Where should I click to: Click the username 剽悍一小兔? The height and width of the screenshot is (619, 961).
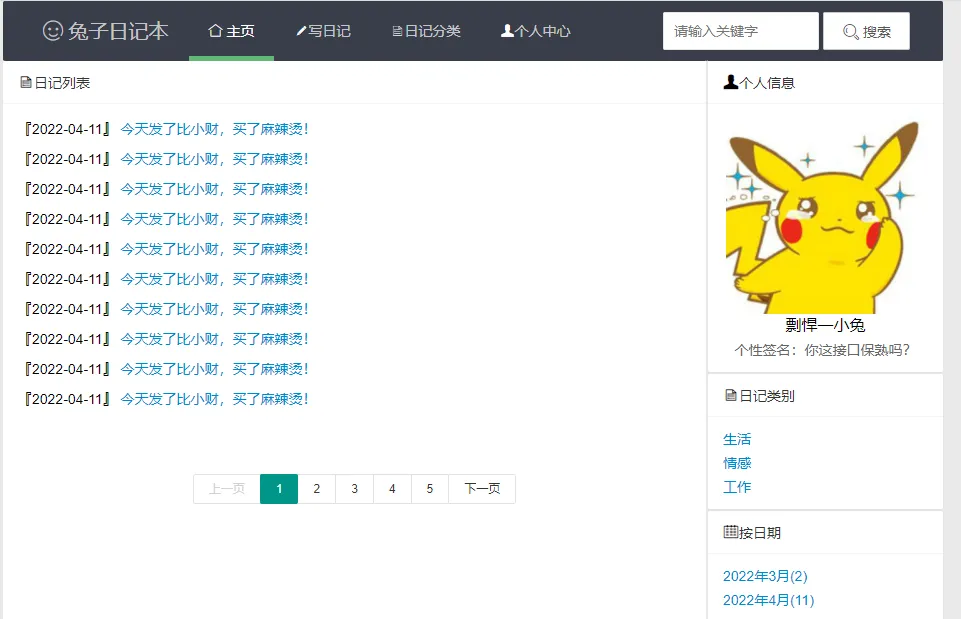(x=825, y=325)
